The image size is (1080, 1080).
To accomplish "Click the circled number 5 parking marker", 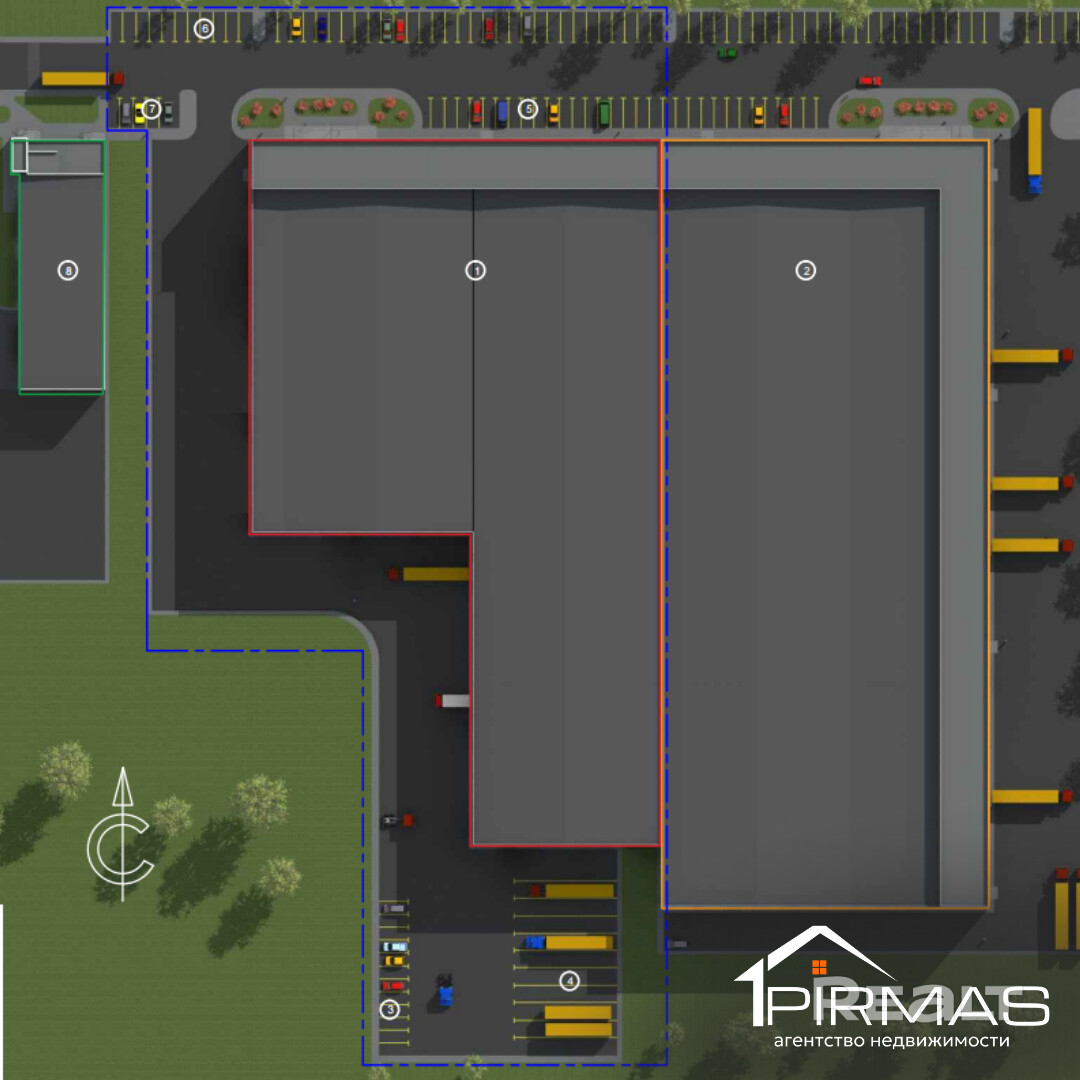I will coord(528,109).
